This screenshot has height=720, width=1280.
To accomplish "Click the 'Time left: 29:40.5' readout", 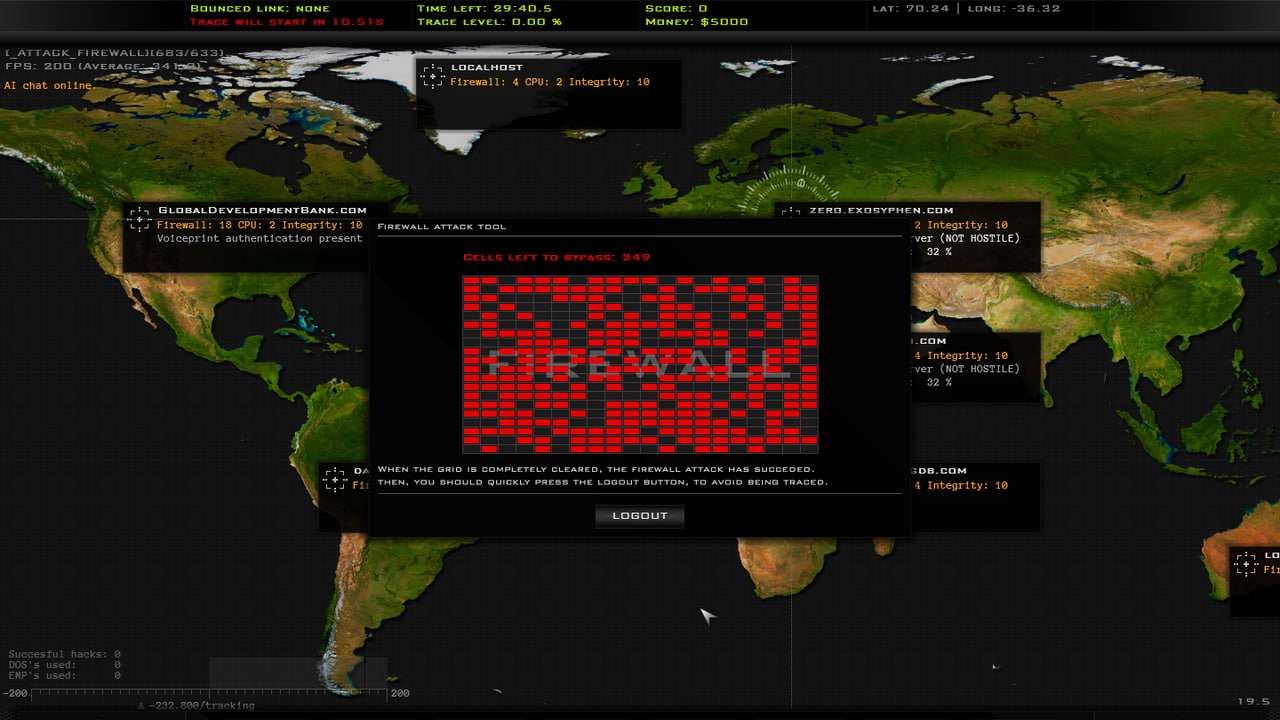I will (484, 9).
